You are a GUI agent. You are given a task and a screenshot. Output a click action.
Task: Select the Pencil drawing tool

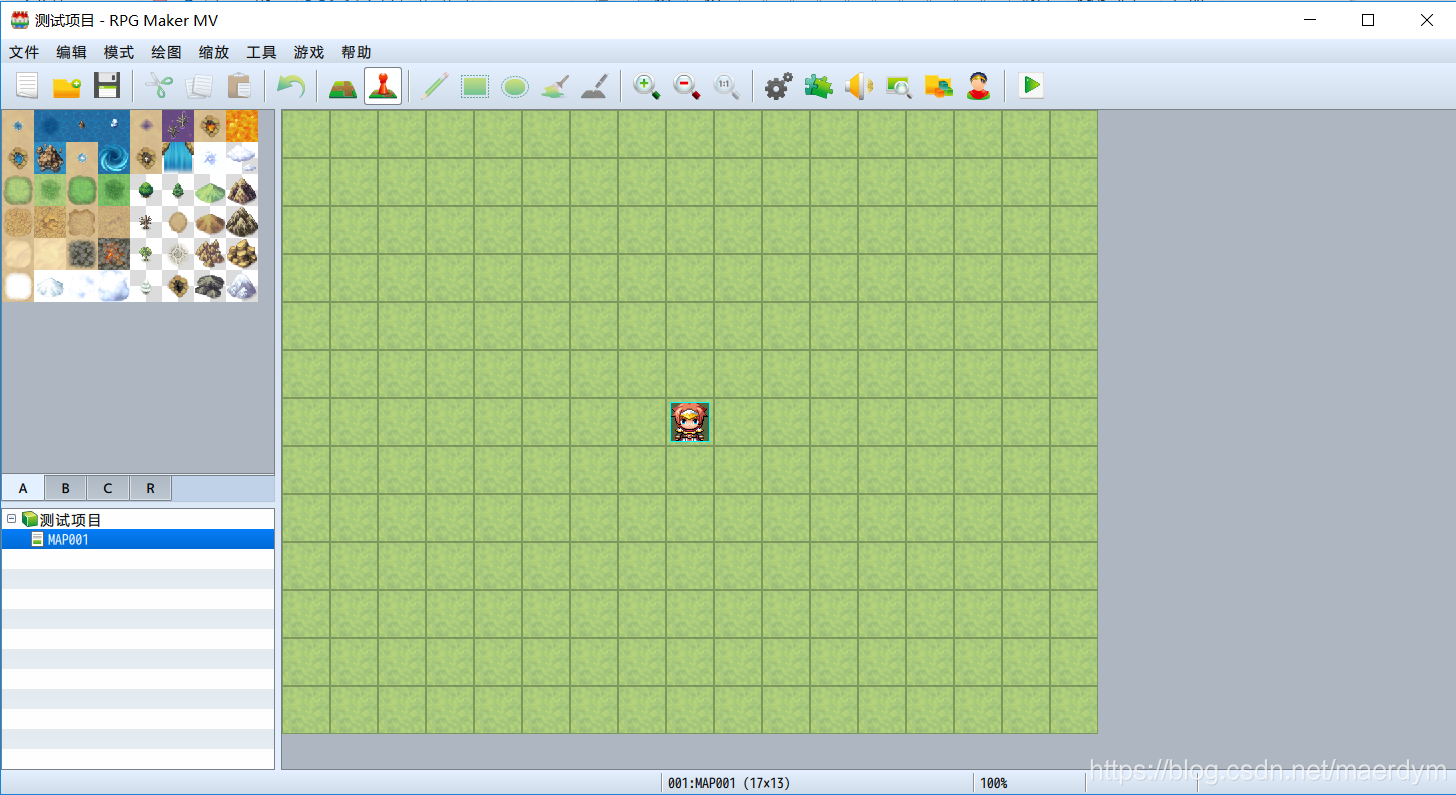[x=434, y=86]
